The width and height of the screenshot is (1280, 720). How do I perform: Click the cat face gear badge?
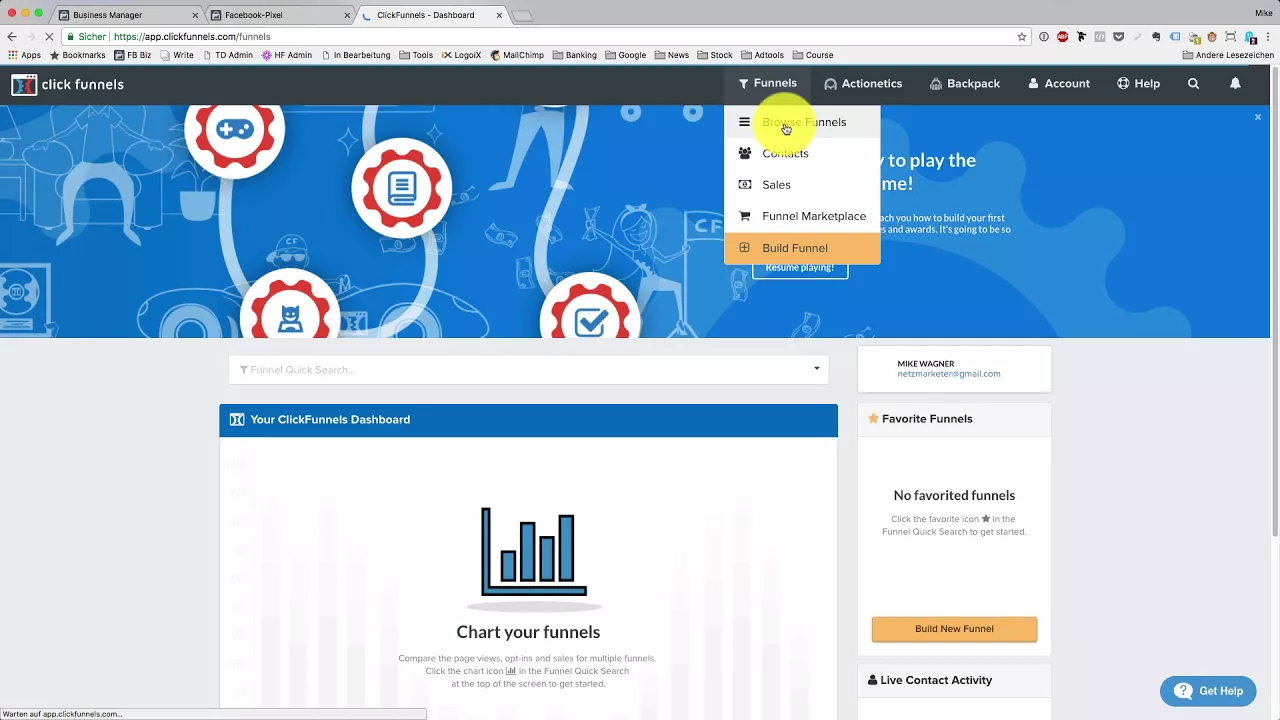(x=290, y=310)
